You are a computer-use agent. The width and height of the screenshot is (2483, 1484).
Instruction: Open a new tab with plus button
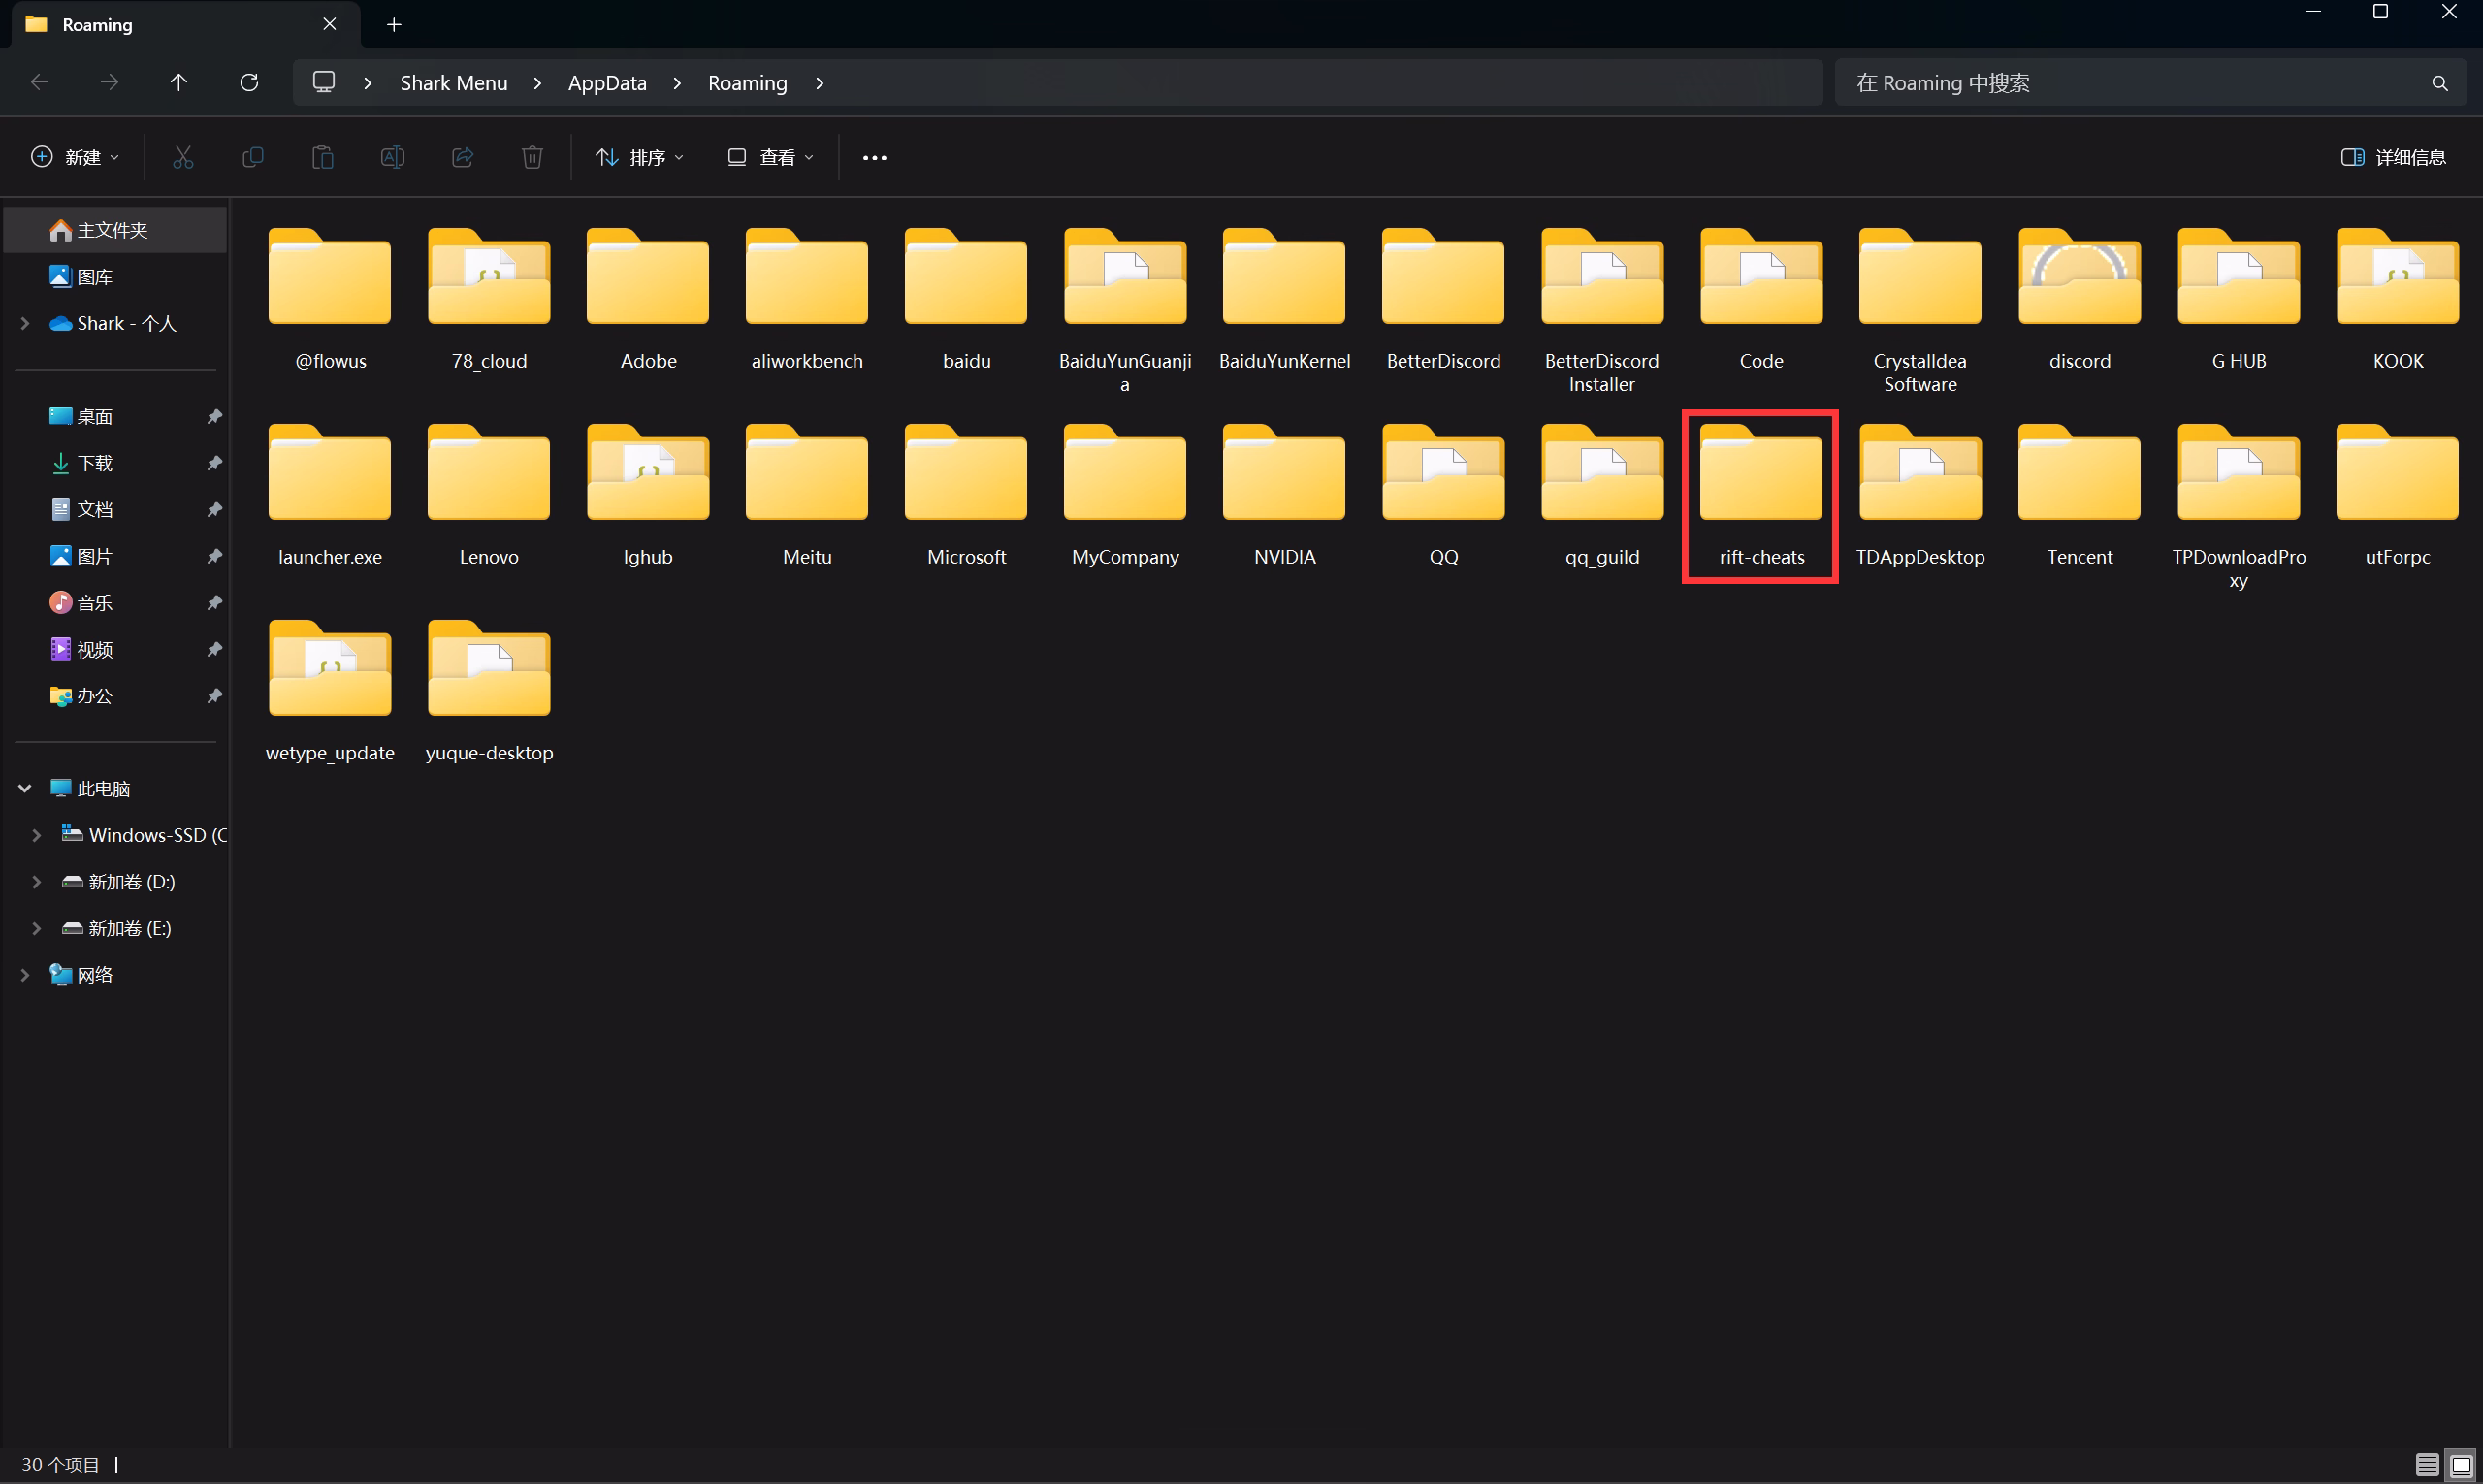point(394,24)
